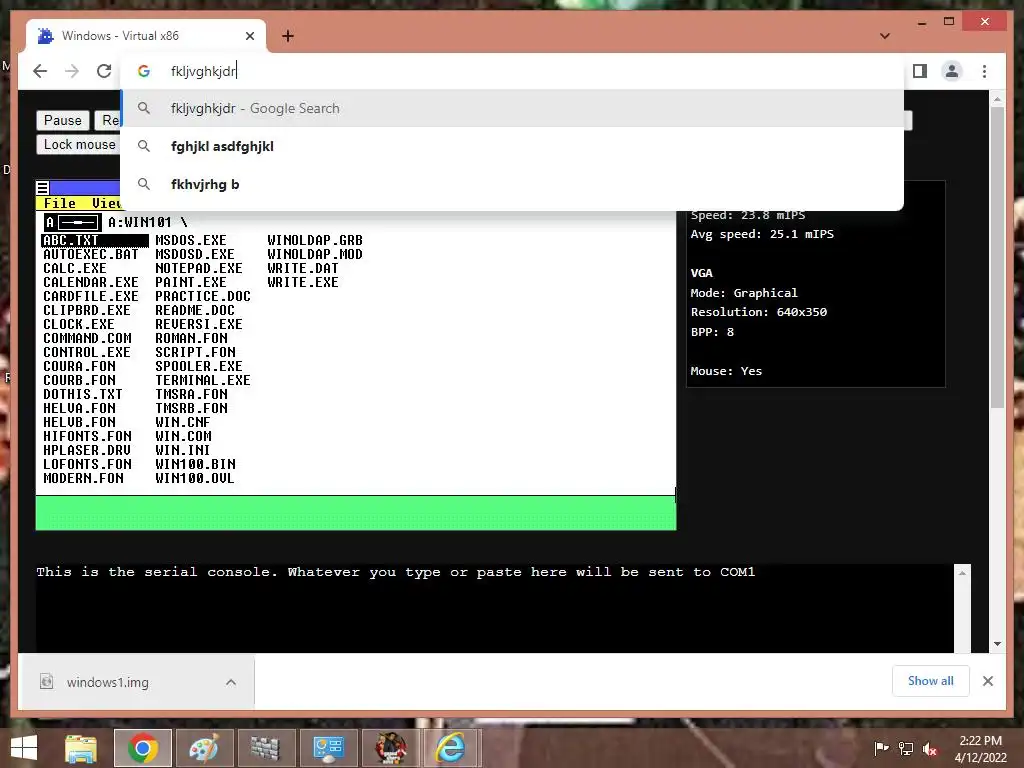The height and width of the screenshot is (768, 1024).
Task: Select CONTROL.EXE file
Action: point(87,353)
